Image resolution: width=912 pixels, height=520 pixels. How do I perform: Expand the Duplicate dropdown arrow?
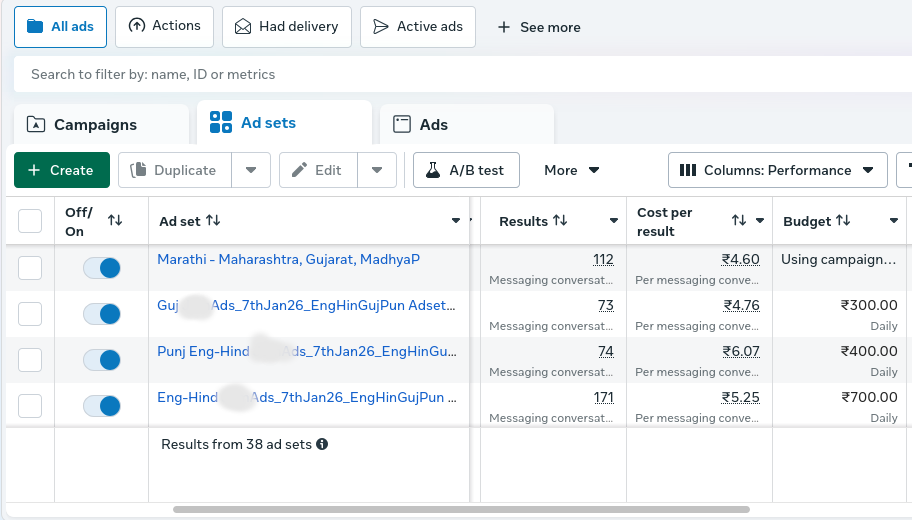(x=251, y=170)
